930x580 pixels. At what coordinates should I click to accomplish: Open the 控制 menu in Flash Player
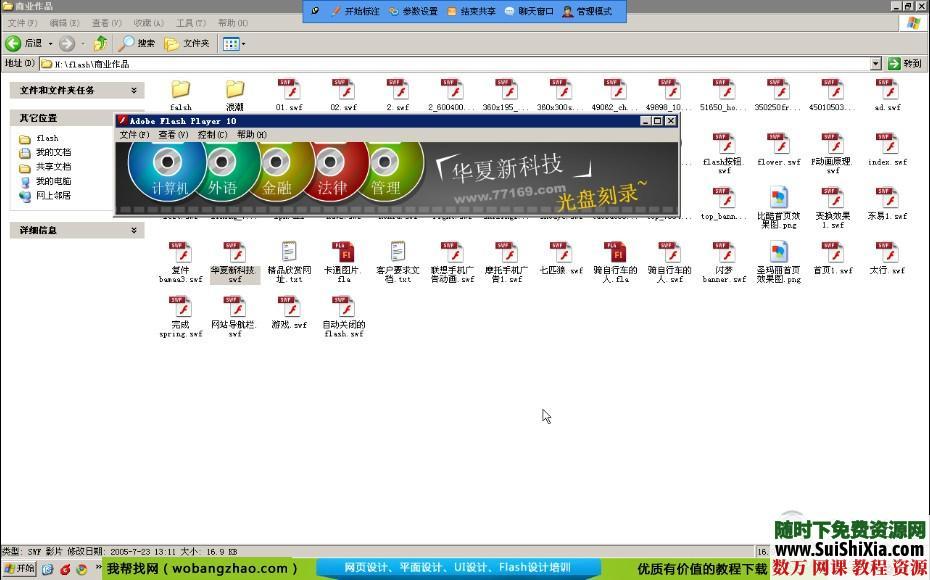click(212, 134)
